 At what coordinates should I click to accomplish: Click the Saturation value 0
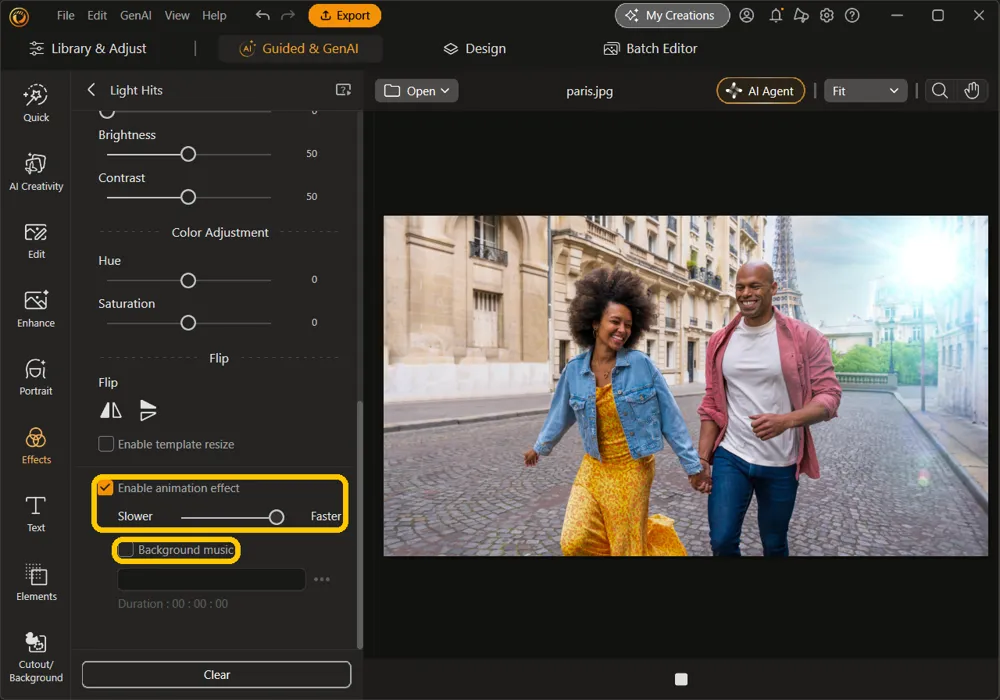click(x=314, y=322)
